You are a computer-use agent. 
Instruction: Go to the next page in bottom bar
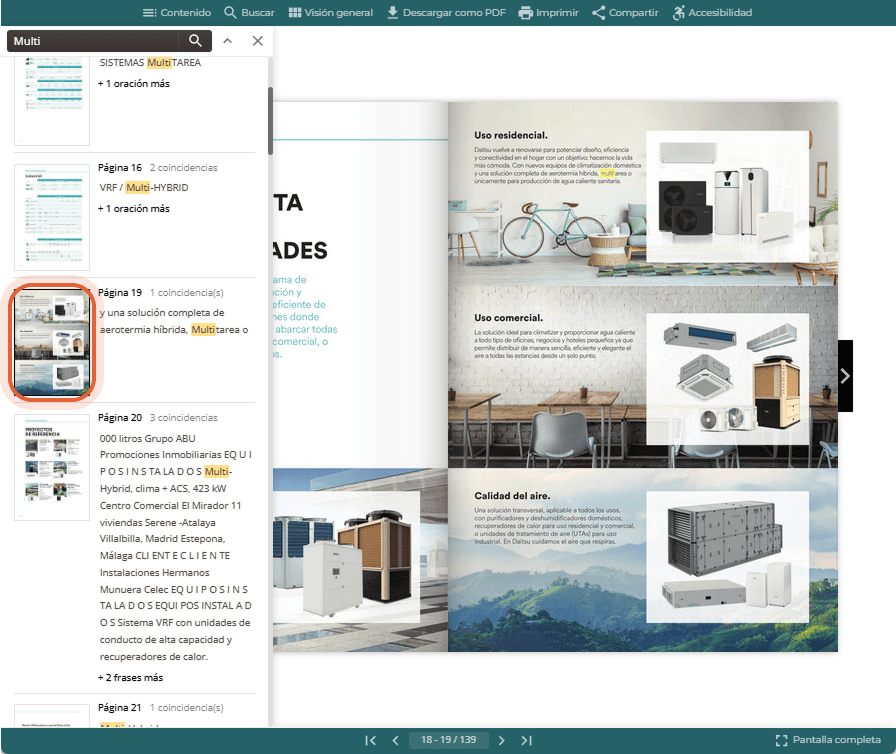pyautogui.click(x=501, y=740)
